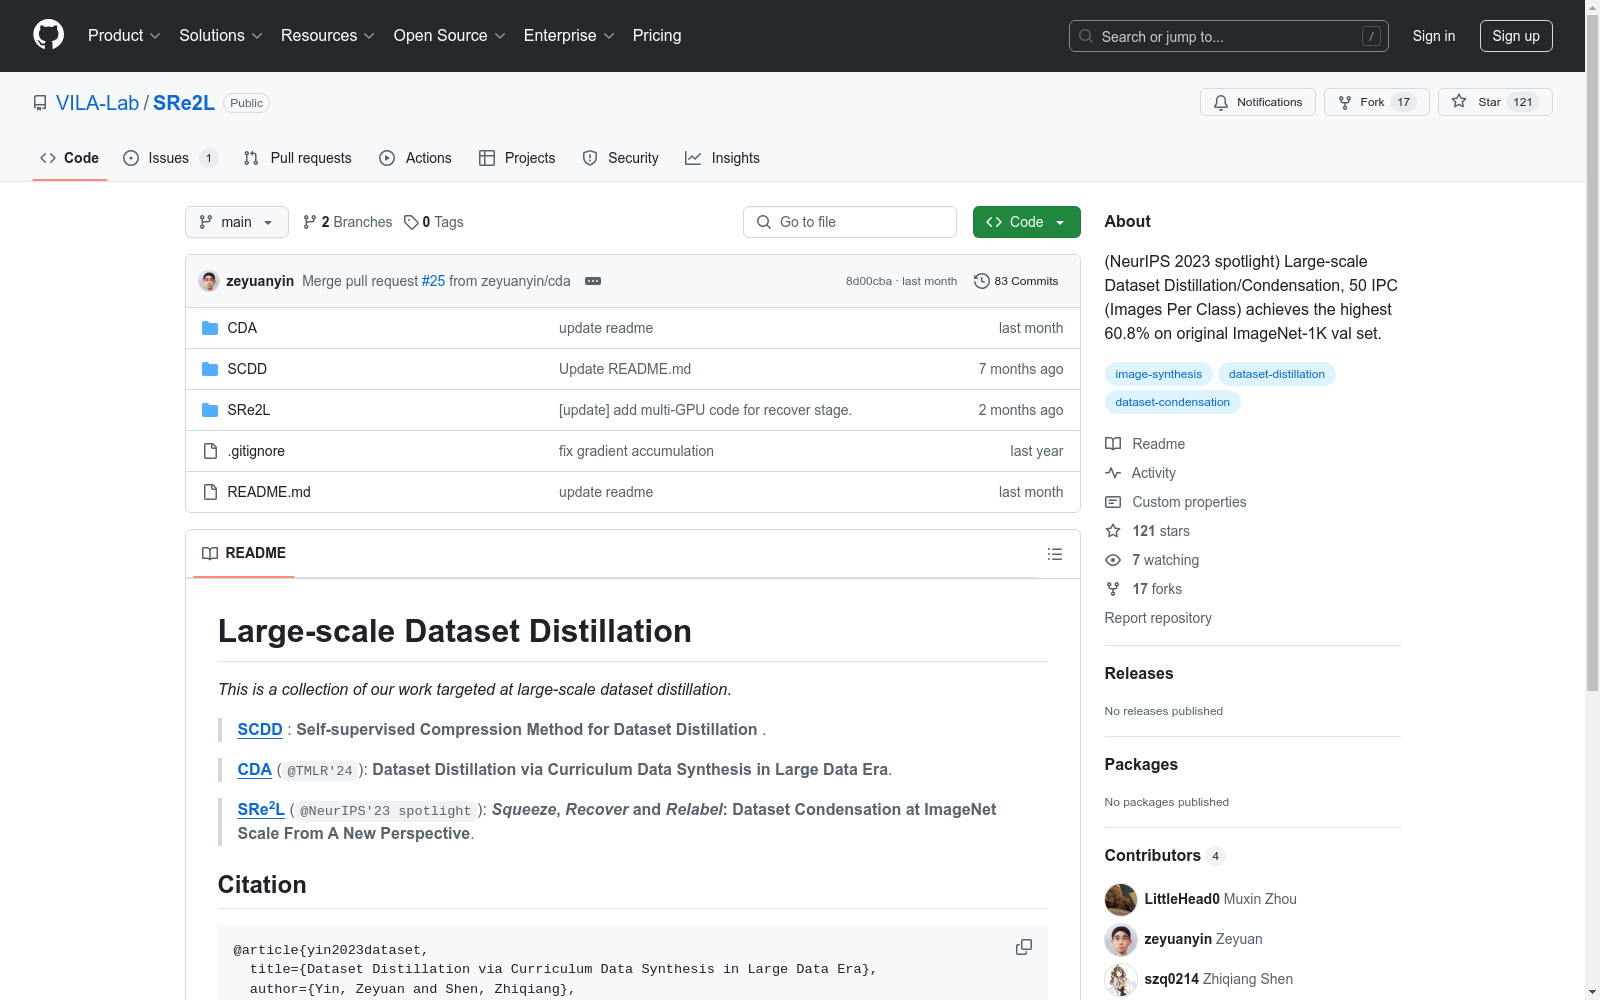Open the .gitignore file icon
This screenshot has height=1000, width=1600.
click(x=210, y=451)
